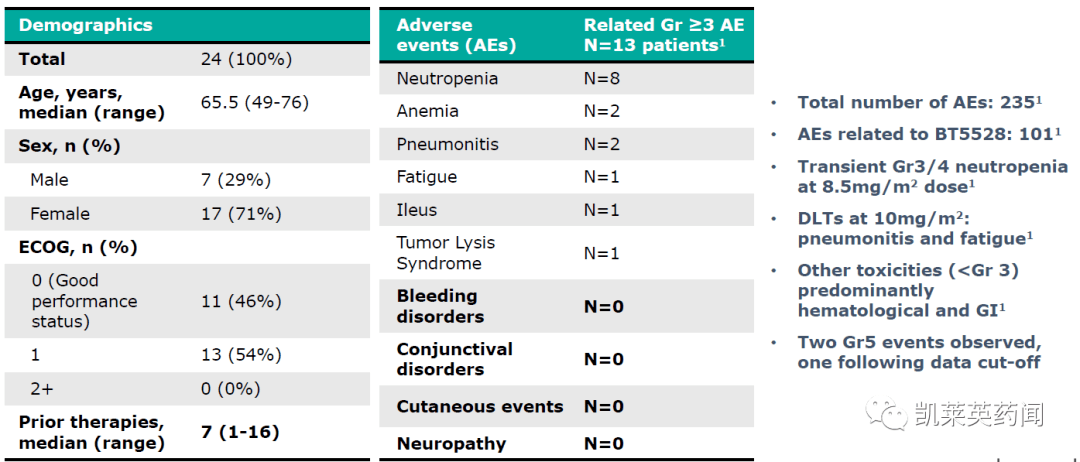Viewport: 1080px width, 462px height.
Task: Click the N=8 value for Neutropenia
Action: [x=603, y=78]
